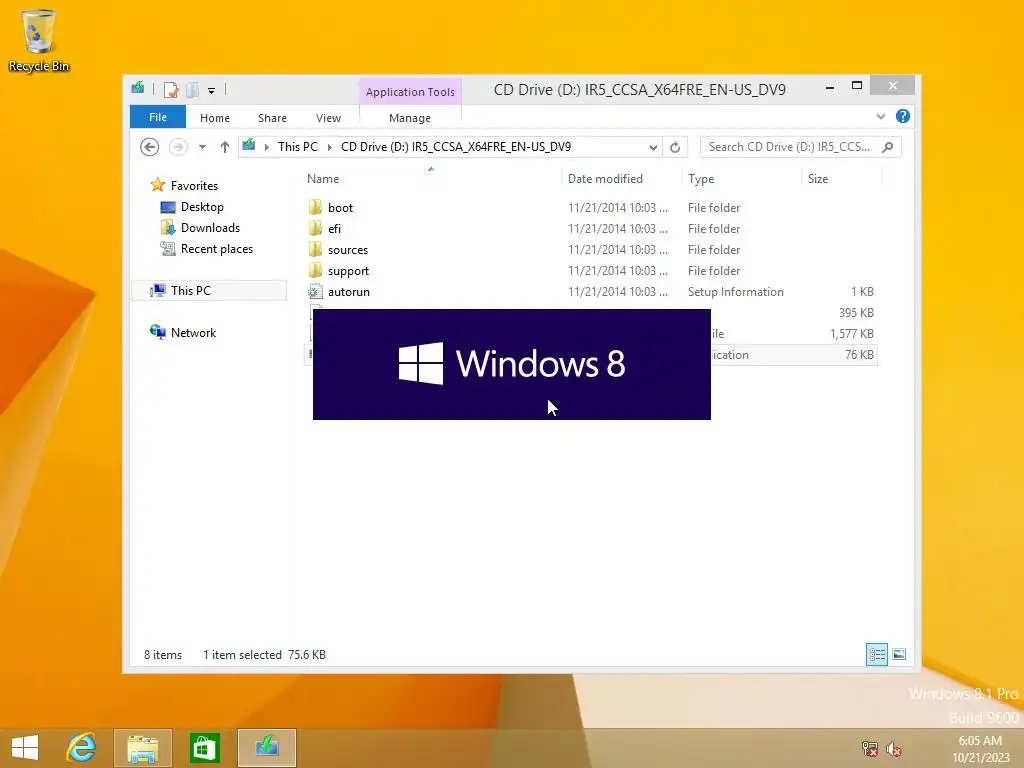Open the Start button on the taskbar

point(25,748)
